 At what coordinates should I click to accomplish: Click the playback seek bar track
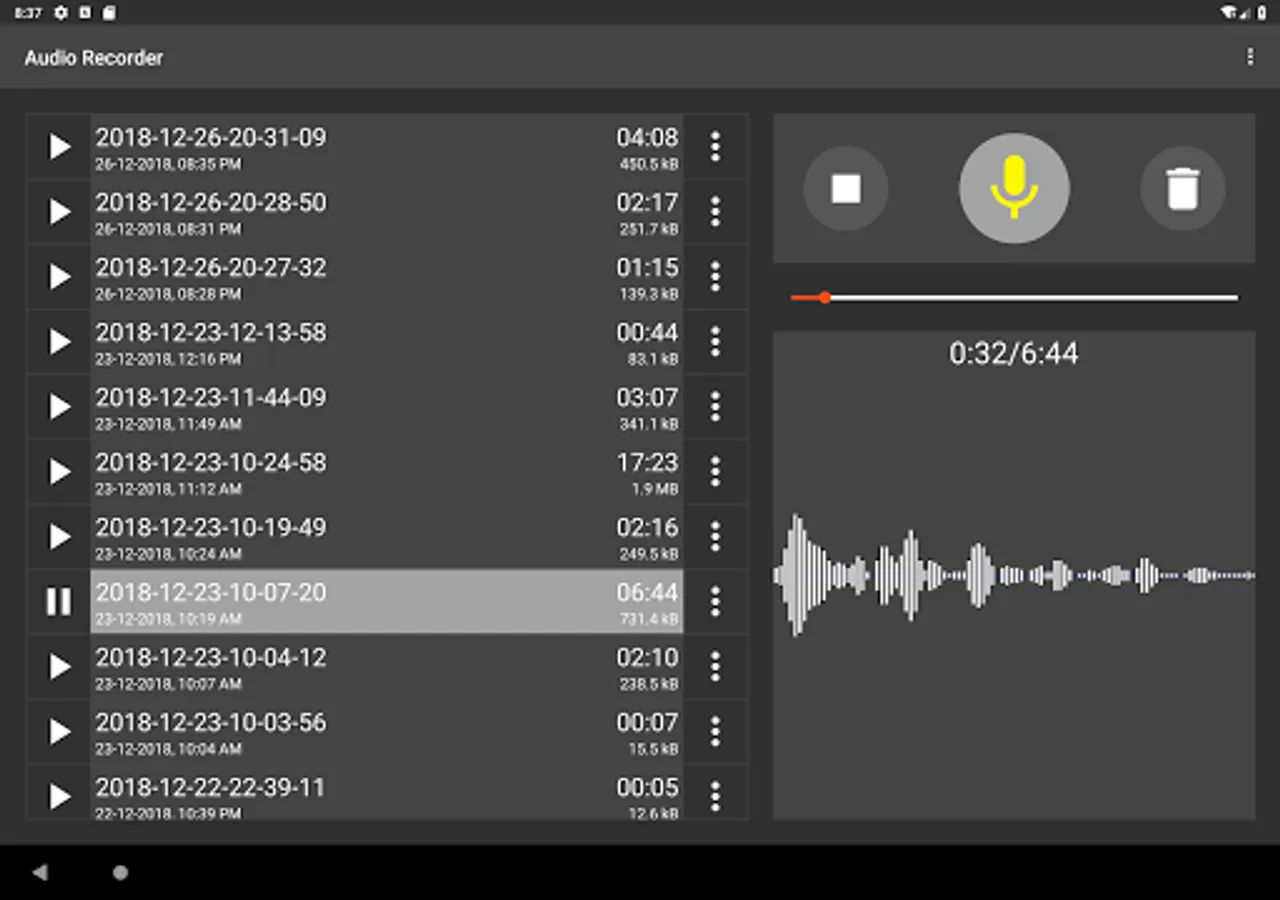pyautogui.click(x=1014, y=297)
